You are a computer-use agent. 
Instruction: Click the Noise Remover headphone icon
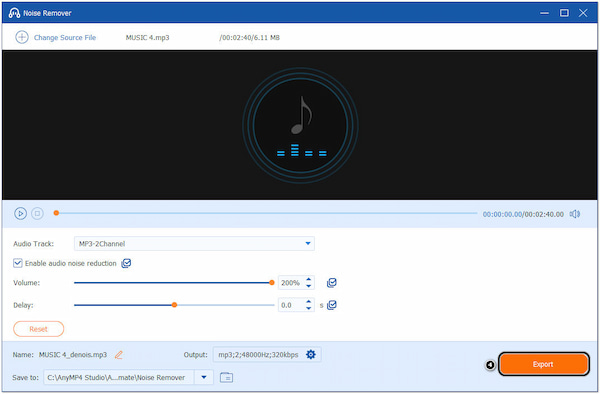click(x=14, y=13)
